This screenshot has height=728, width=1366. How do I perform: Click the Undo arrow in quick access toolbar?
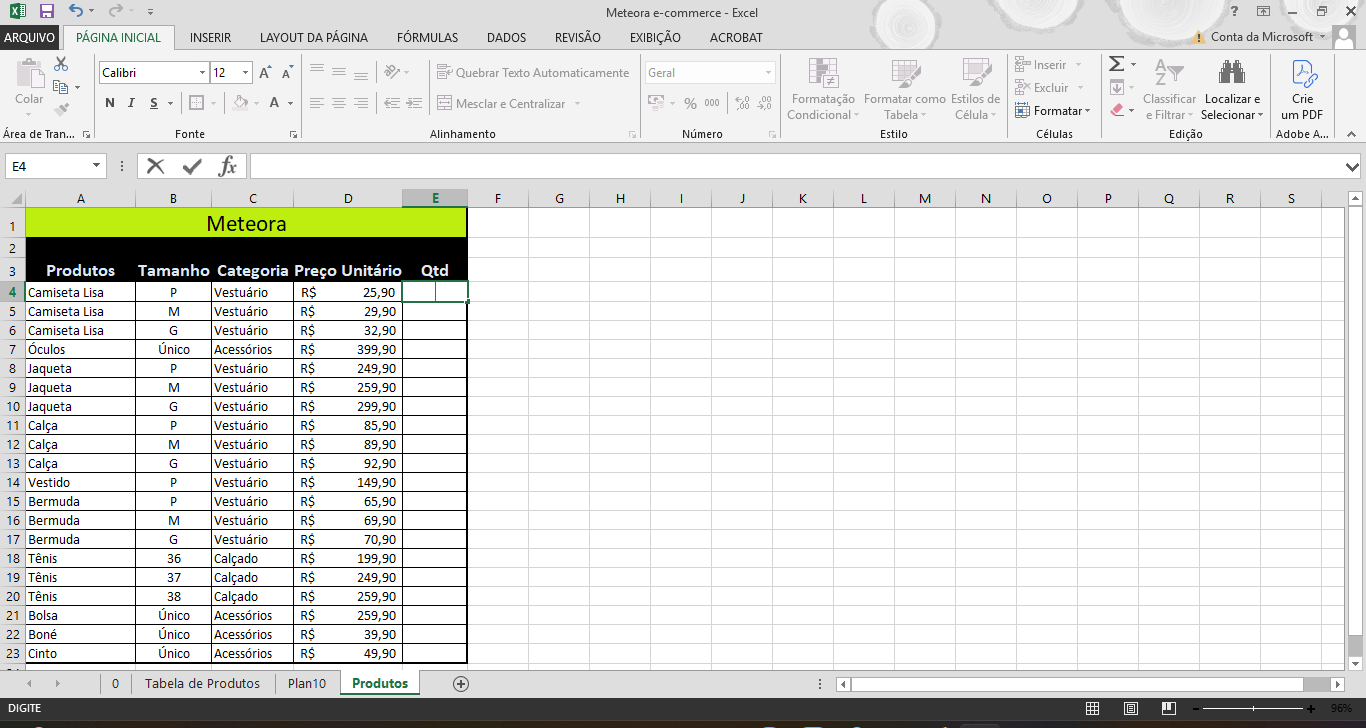coord(76,12)
